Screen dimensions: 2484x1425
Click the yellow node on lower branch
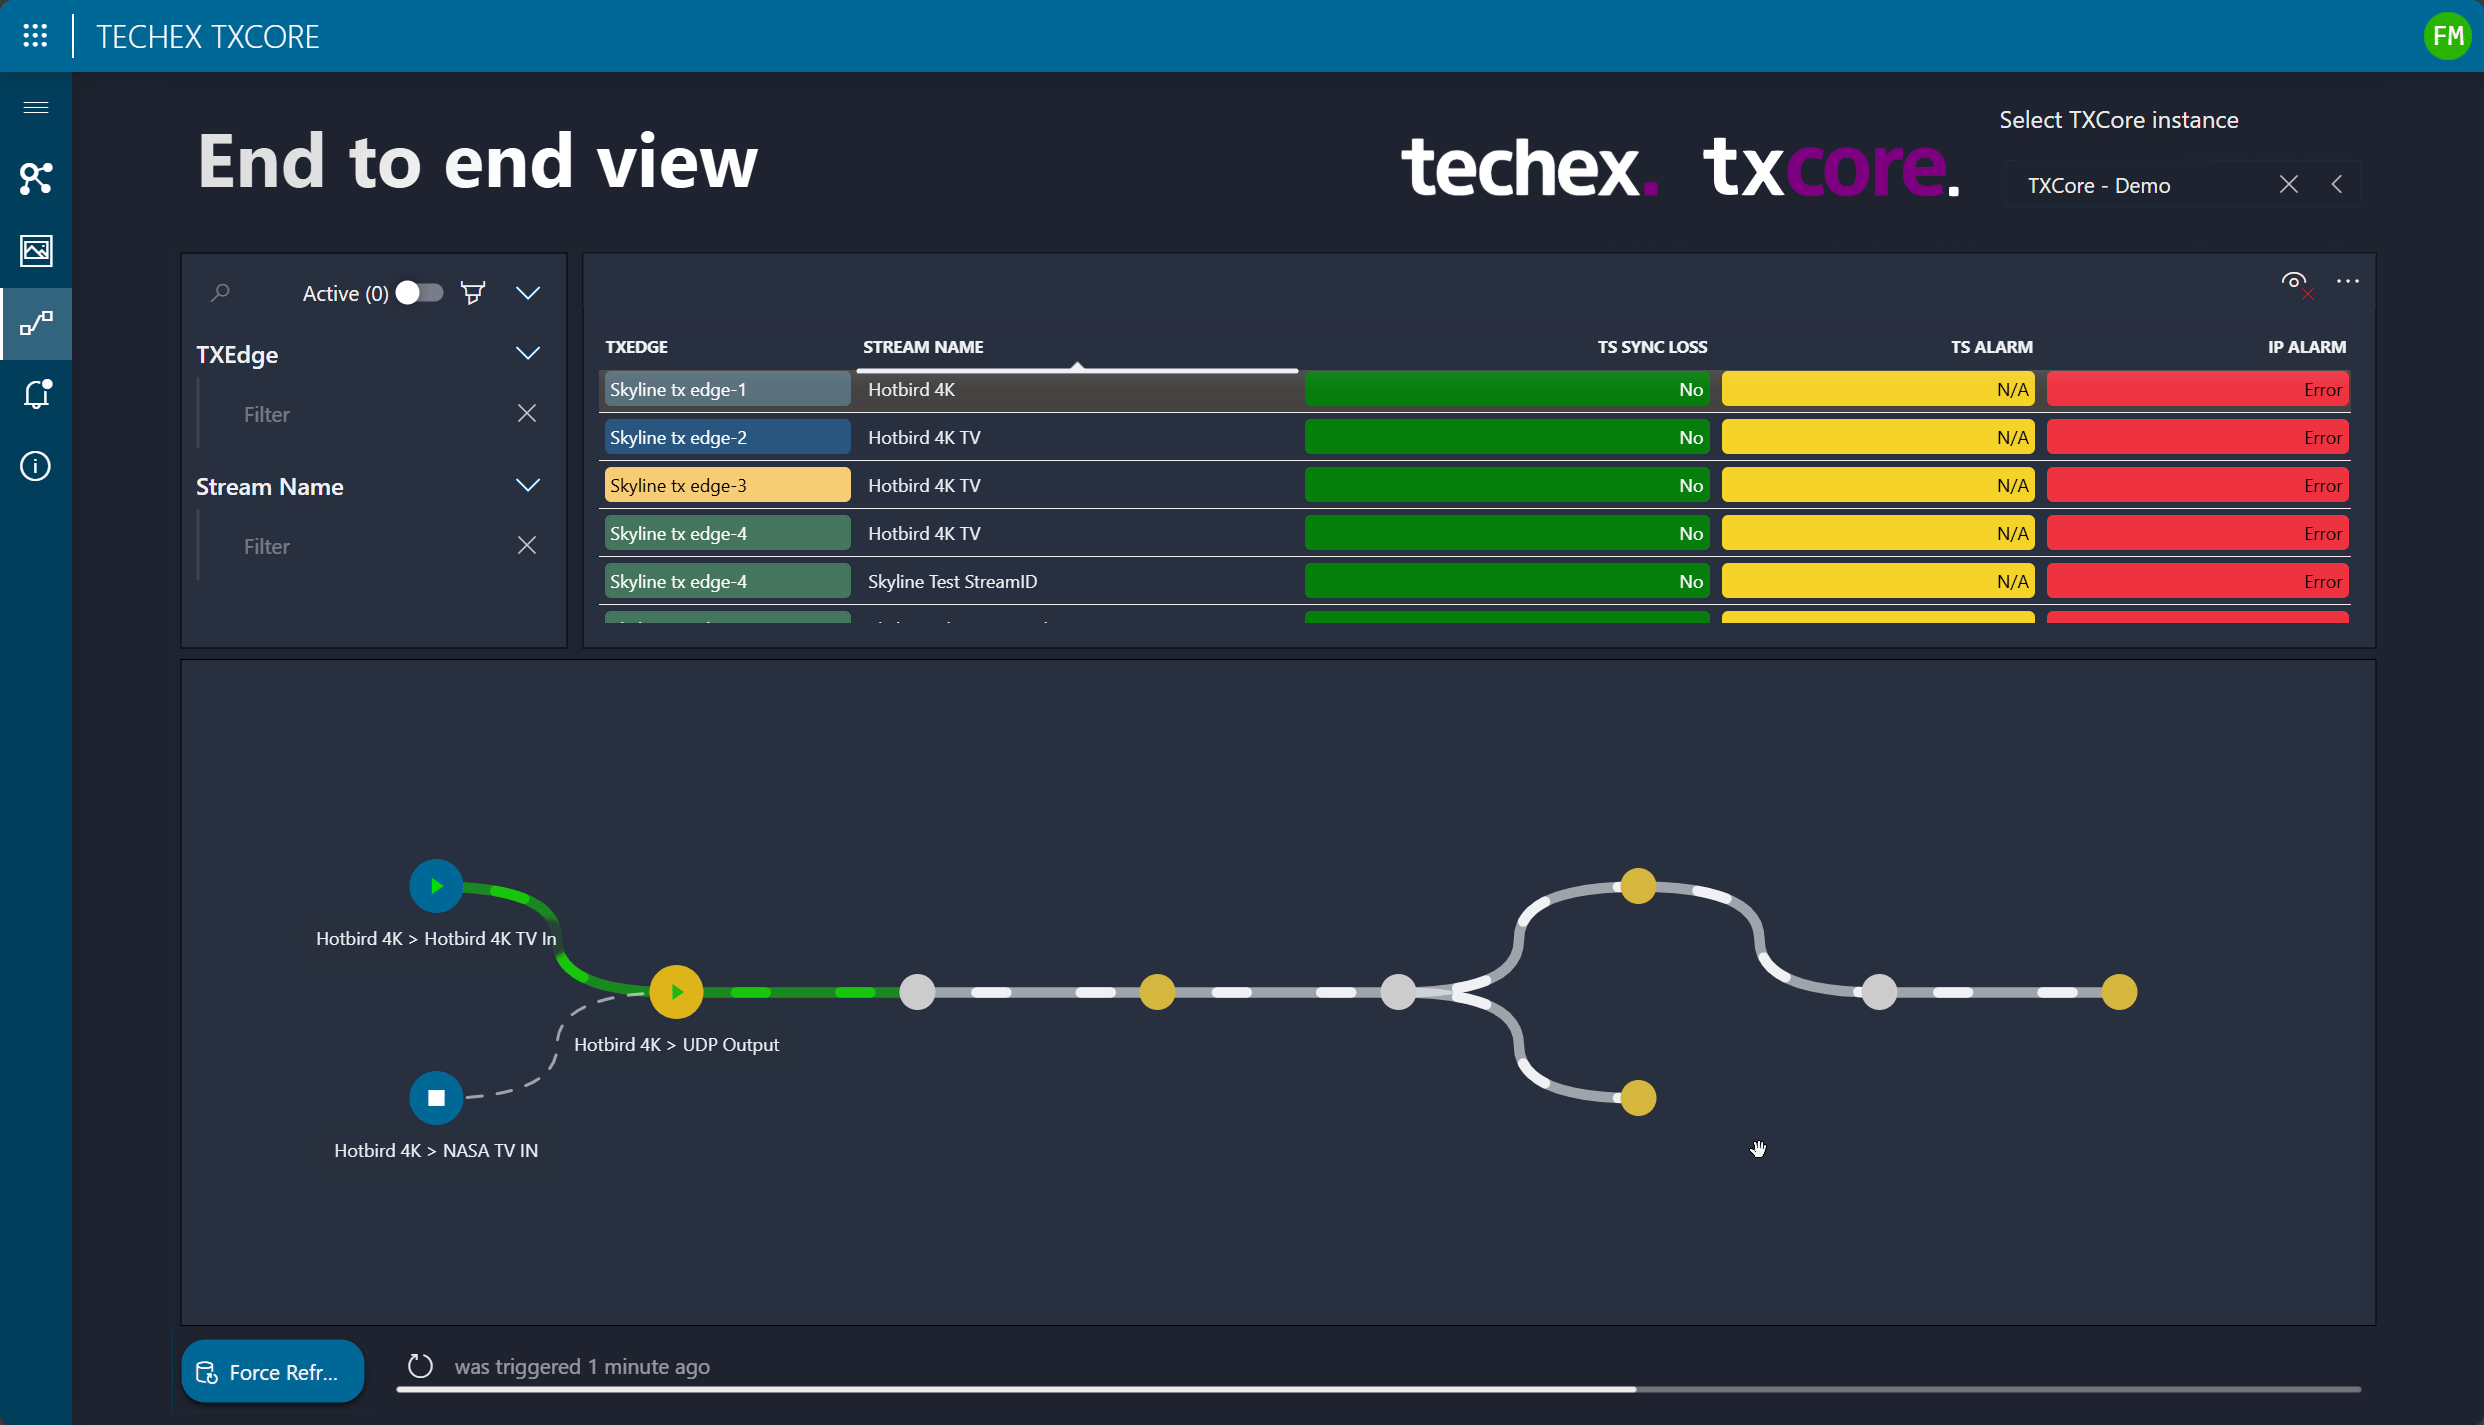click(1638, 1098)
